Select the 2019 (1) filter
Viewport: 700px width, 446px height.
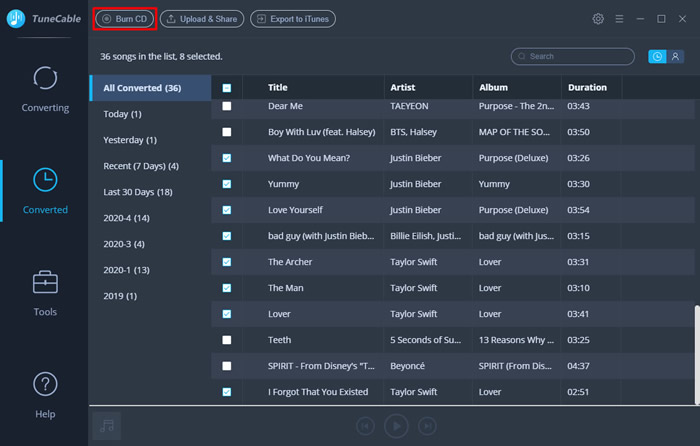(120, 296)
